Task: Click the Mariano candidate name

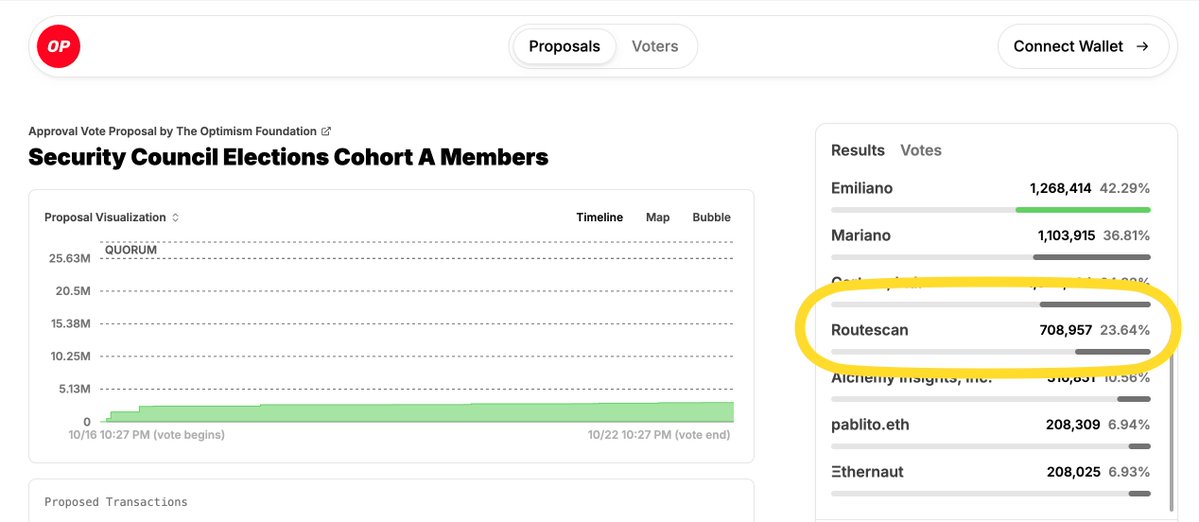Action: [860, 235]
